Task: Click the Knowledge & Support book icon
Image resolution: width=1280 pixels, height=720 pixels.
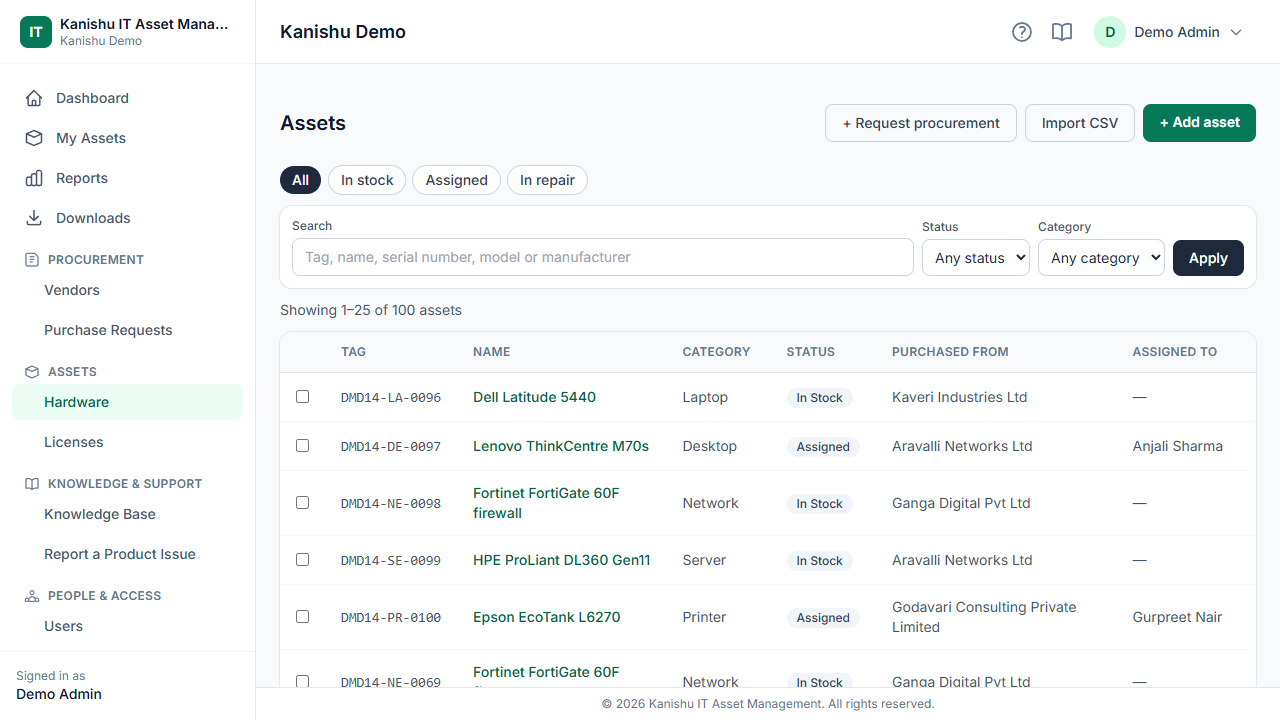Action: pyautogui.click(x=32, y=483)
